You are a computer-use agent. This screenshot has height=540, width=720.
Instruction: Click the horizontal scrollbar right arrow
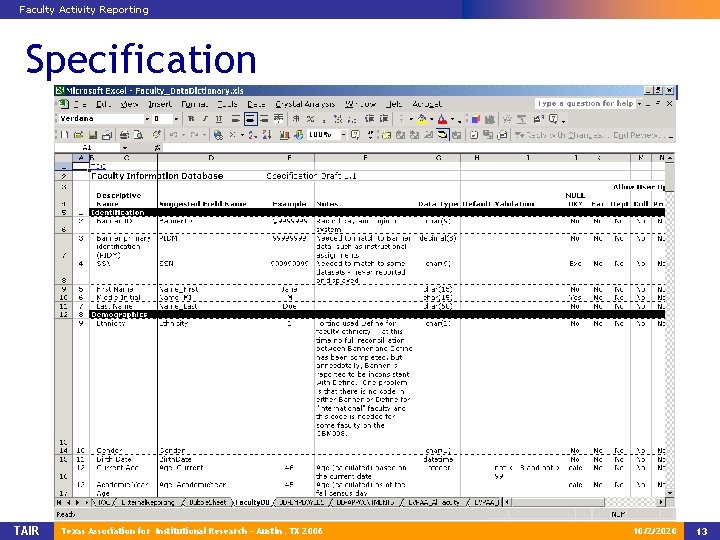click(x=661, y=502)
